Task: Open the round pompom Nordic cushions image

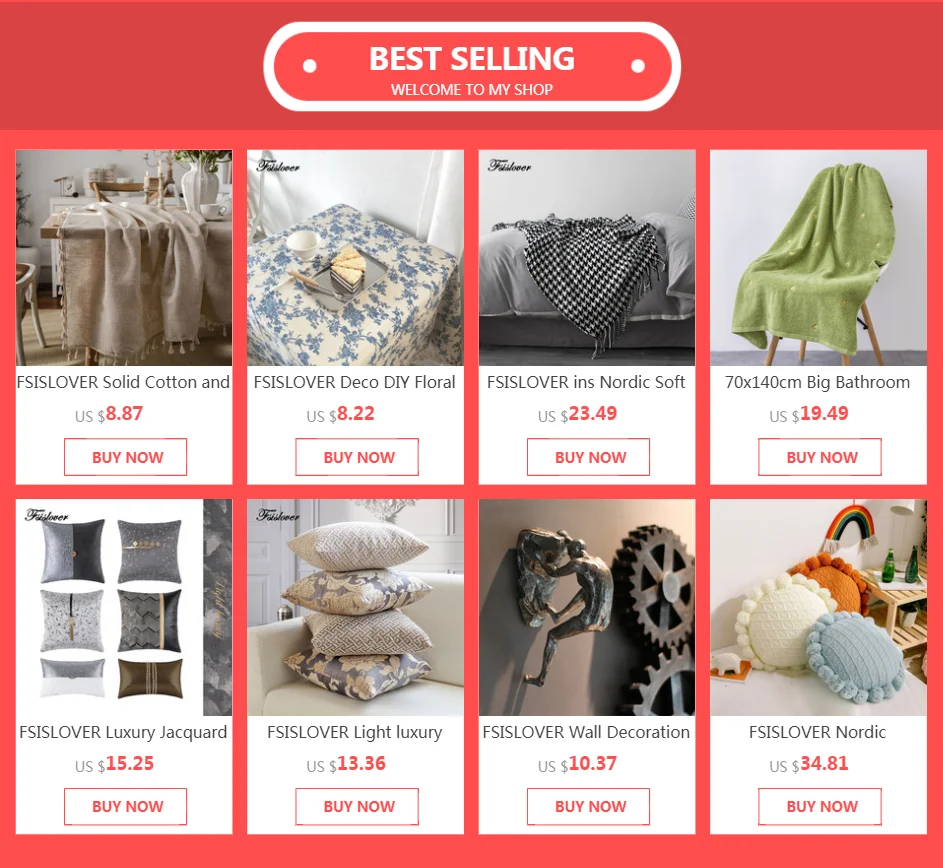Action: tap(819, 608)
